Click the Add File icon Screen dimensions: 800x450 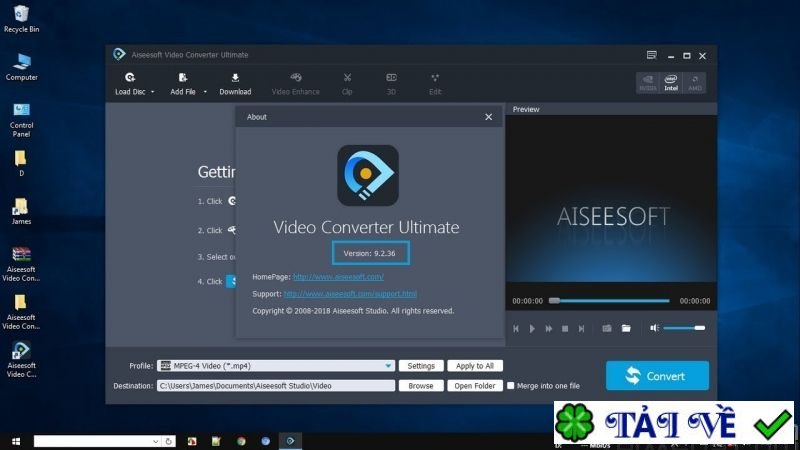183,78
